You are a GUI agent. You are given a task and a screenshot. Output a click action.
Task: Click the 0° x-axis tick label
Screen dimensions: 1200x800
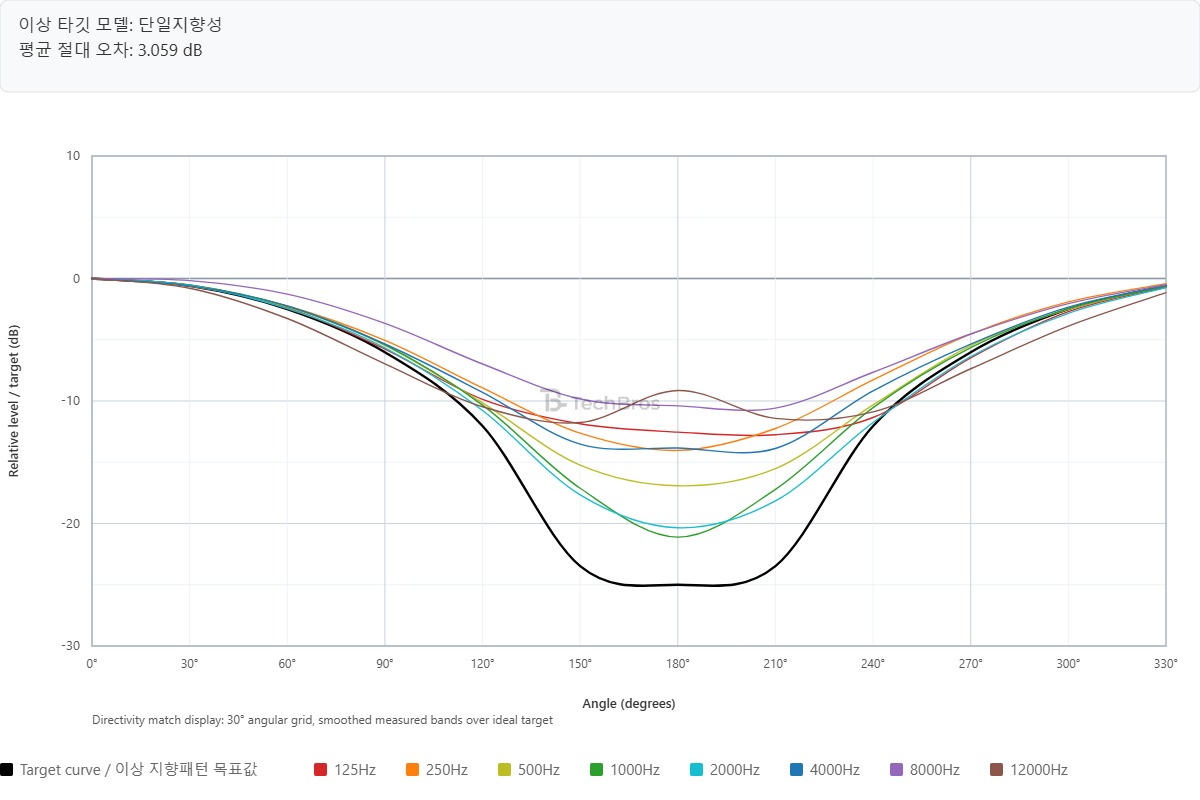click(x=92, y=663)
